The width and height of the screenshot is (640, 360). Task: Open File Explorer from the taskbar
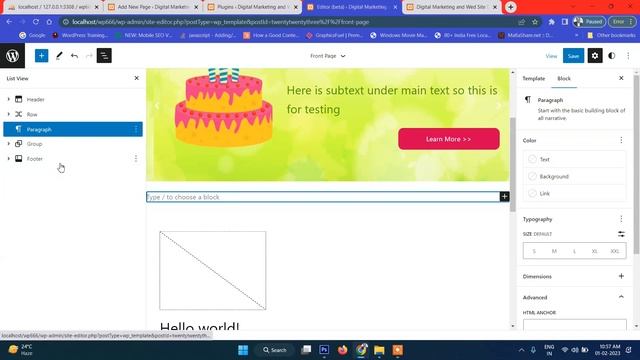pos(379,350)
